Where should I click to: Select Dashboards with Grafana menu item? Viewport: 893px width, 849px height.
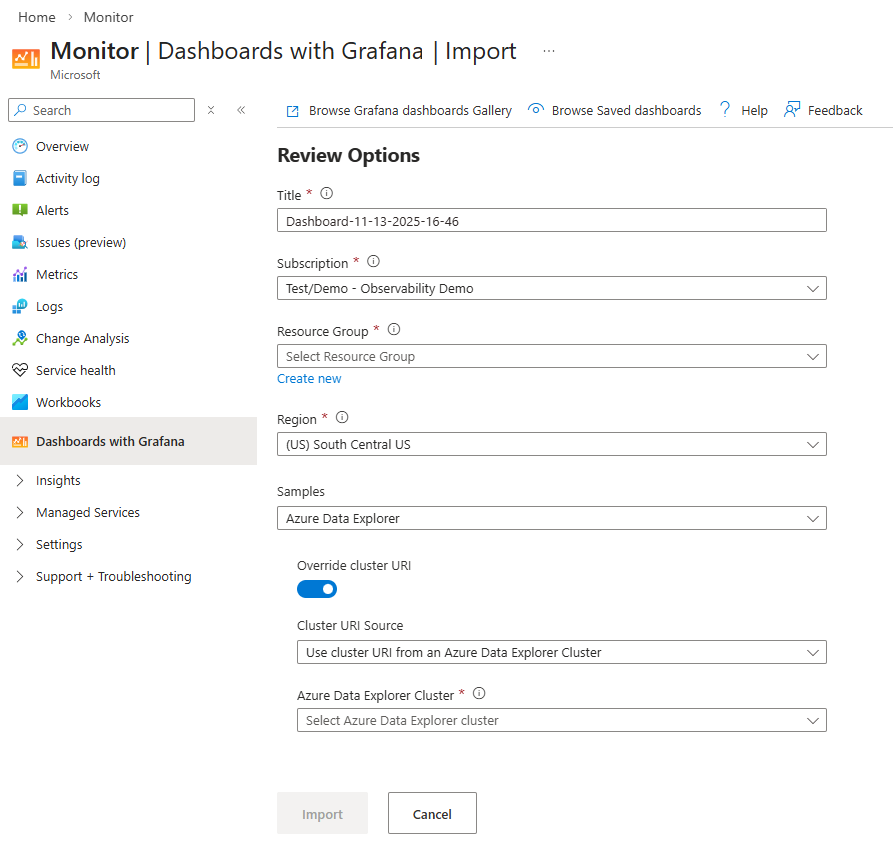coord(128,441)
